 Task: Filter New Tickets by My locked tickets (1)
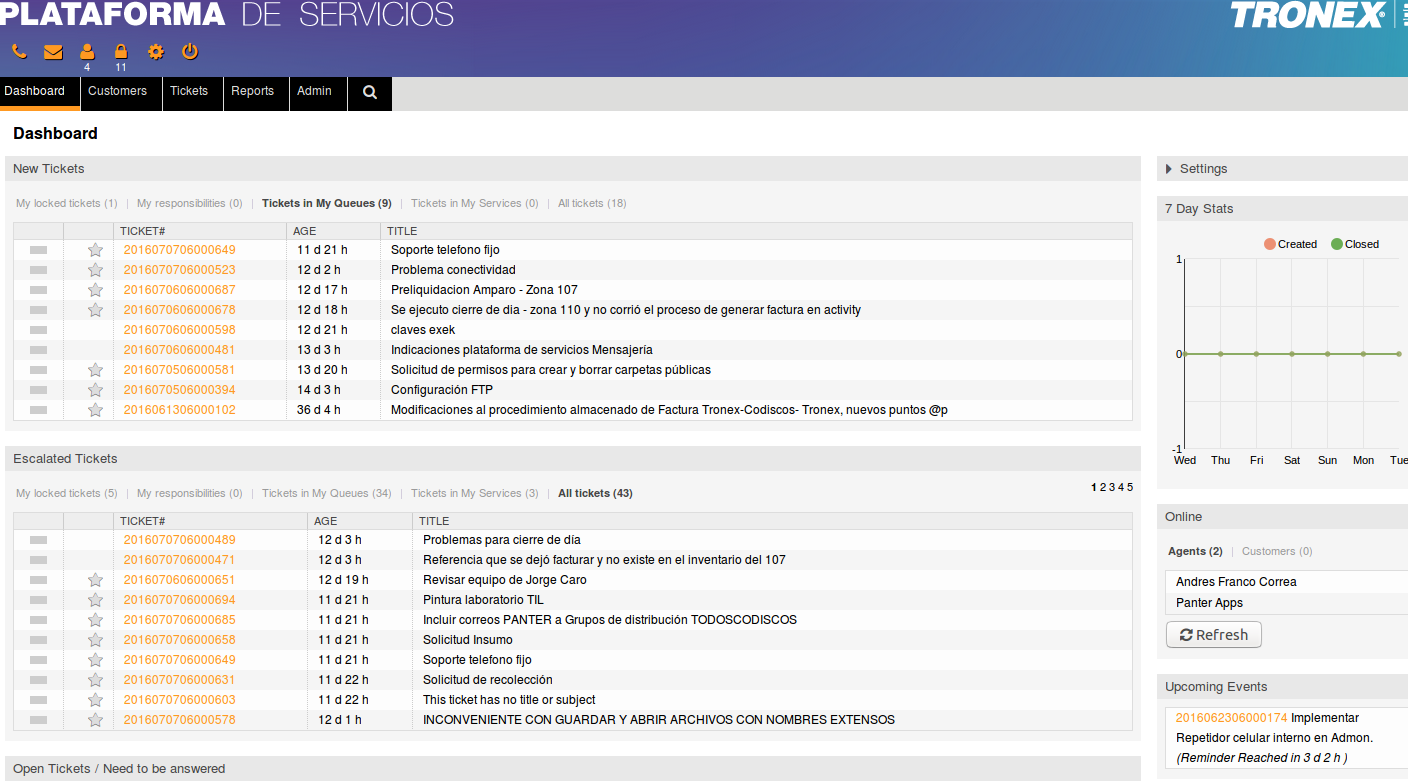click(66, 203)
